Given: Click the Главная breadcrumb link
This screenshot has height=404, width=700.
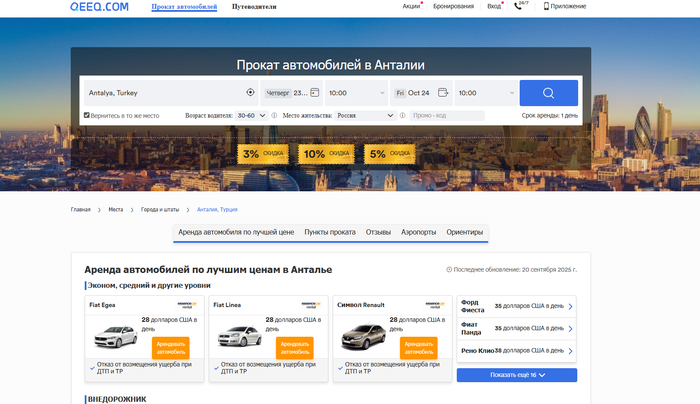Looking at the screenshot, I should pyautogui.click(x=80, y=210).
